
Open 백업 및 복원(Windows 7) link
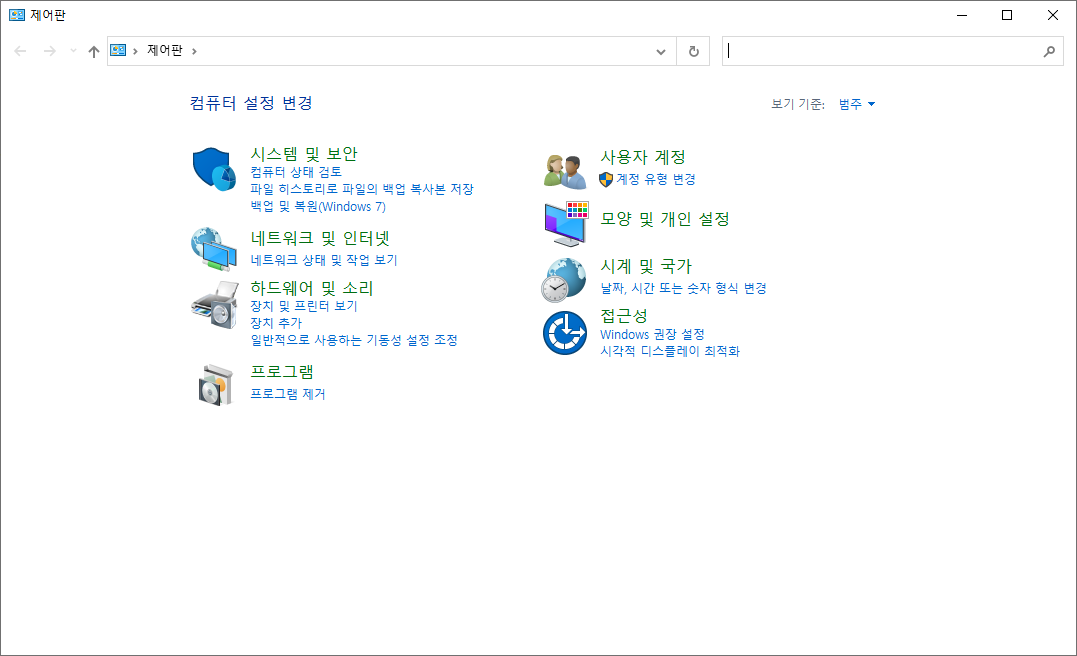[x=318, y=206]
